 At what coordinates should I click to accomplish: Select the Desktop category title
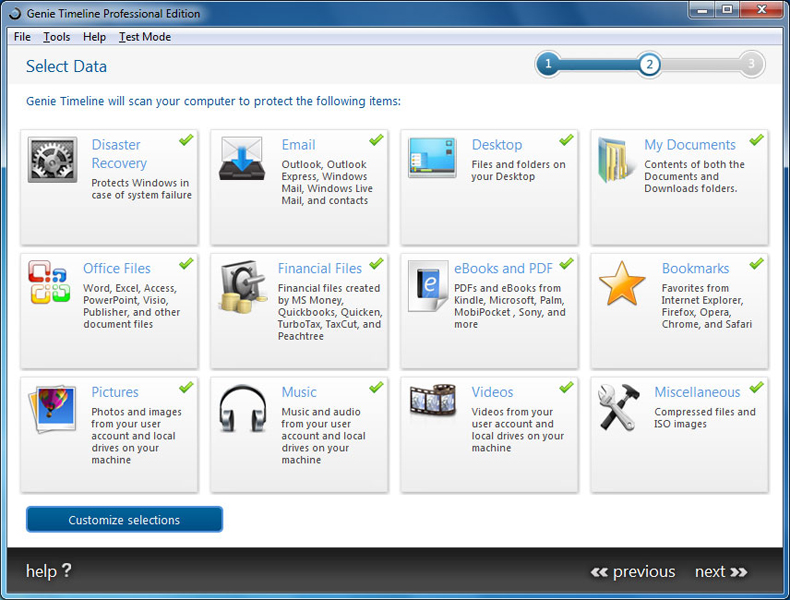pos(497,145)
